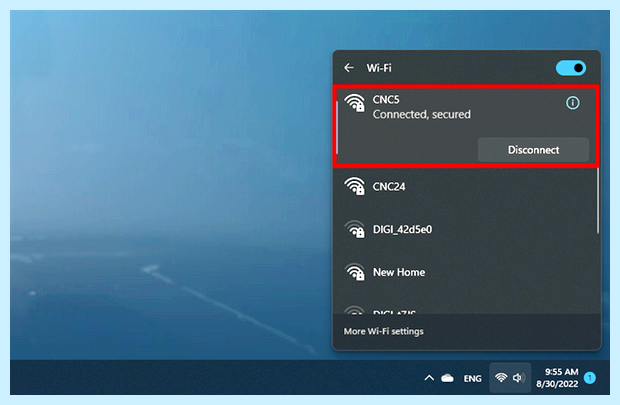
Task: Open the clock showing 9:55 AM
Action: (558, 378)
